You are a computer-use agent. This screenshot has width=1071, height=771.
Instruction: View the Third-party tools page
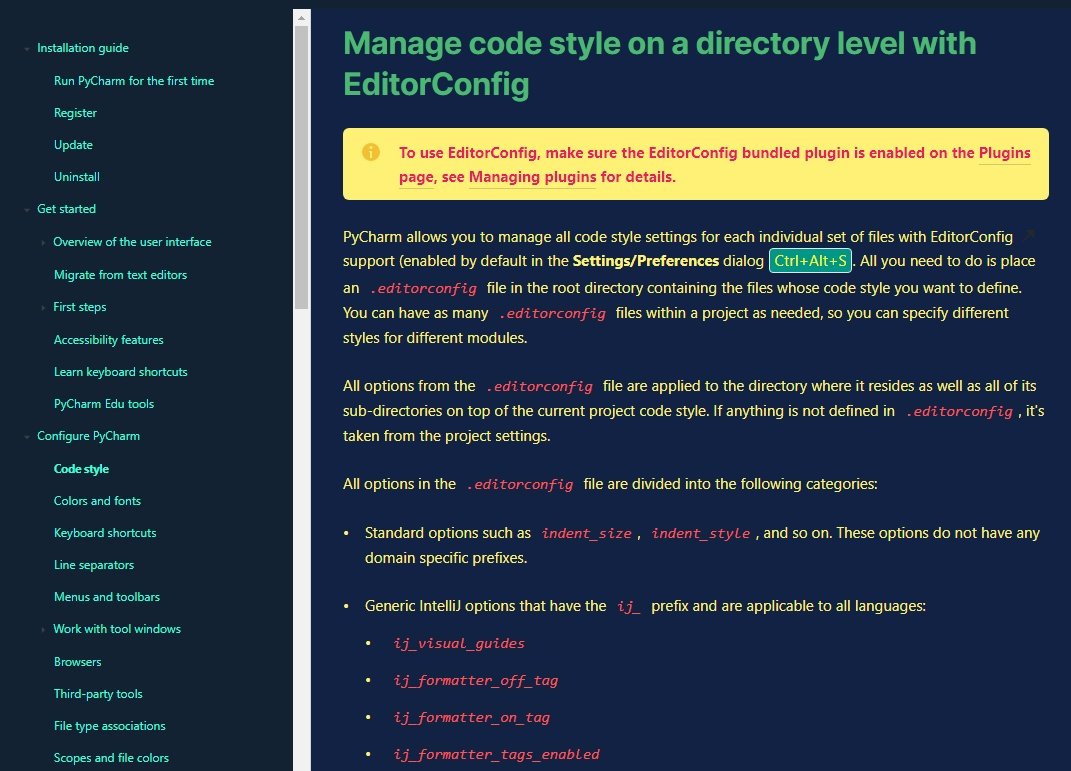(98, 693)
